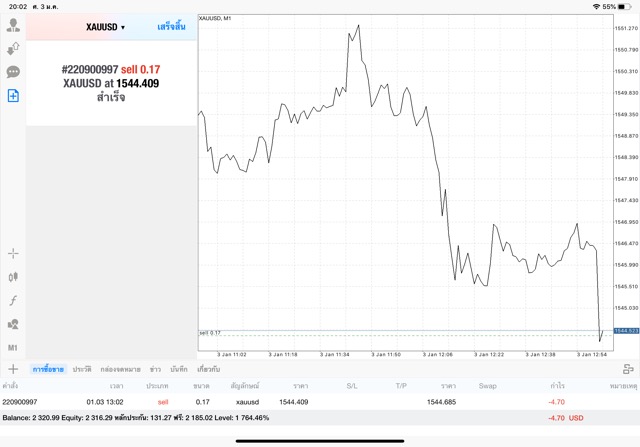Enable the crosshair cursor tool
Image resolution: width=640 pixels, height=447 pixels.
pos(13,253)
